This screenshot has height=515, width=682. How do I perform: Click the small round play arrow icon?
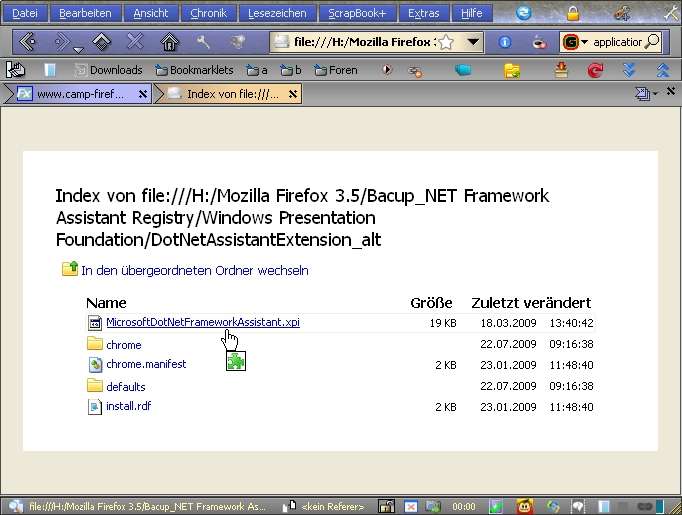point(387,70)
